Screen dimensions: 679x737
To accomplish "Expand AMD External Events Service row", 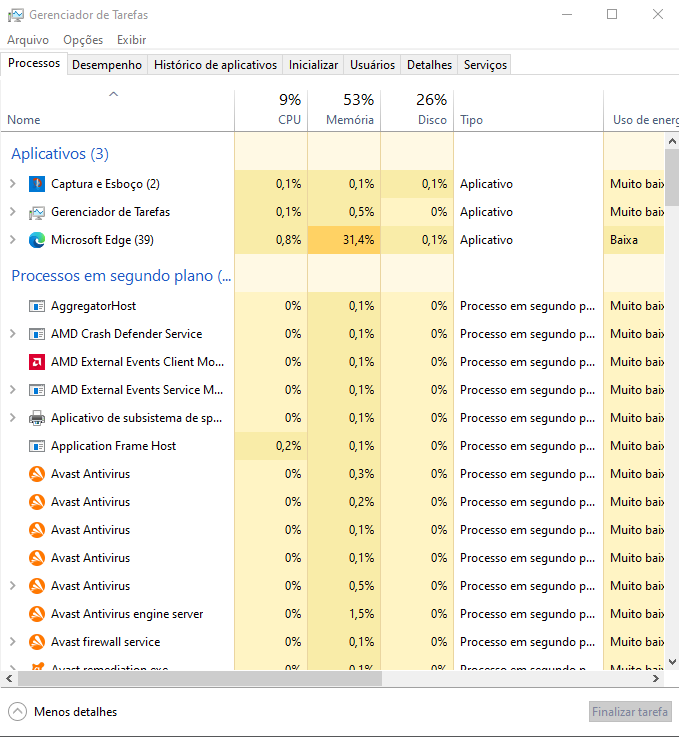I will [x=13, y=390].
